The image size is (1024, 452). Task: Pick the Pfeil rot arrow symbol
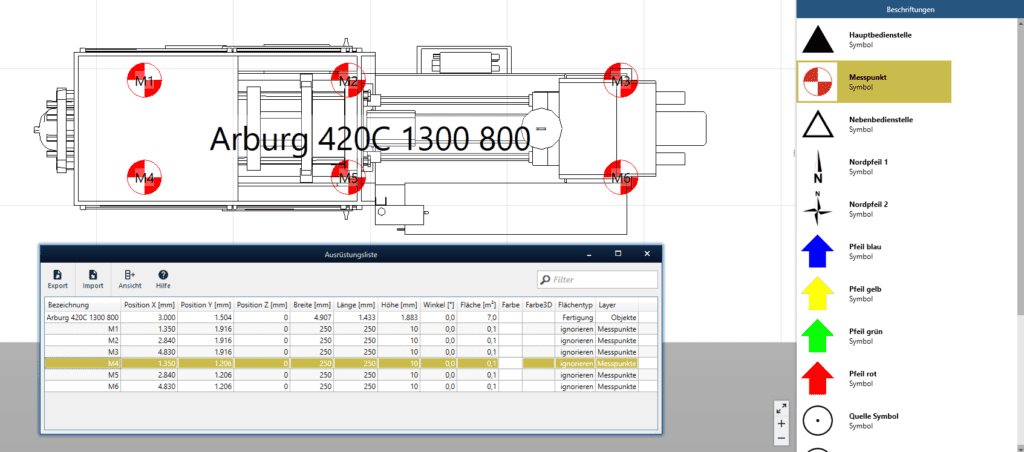click(x=818, y=379)
